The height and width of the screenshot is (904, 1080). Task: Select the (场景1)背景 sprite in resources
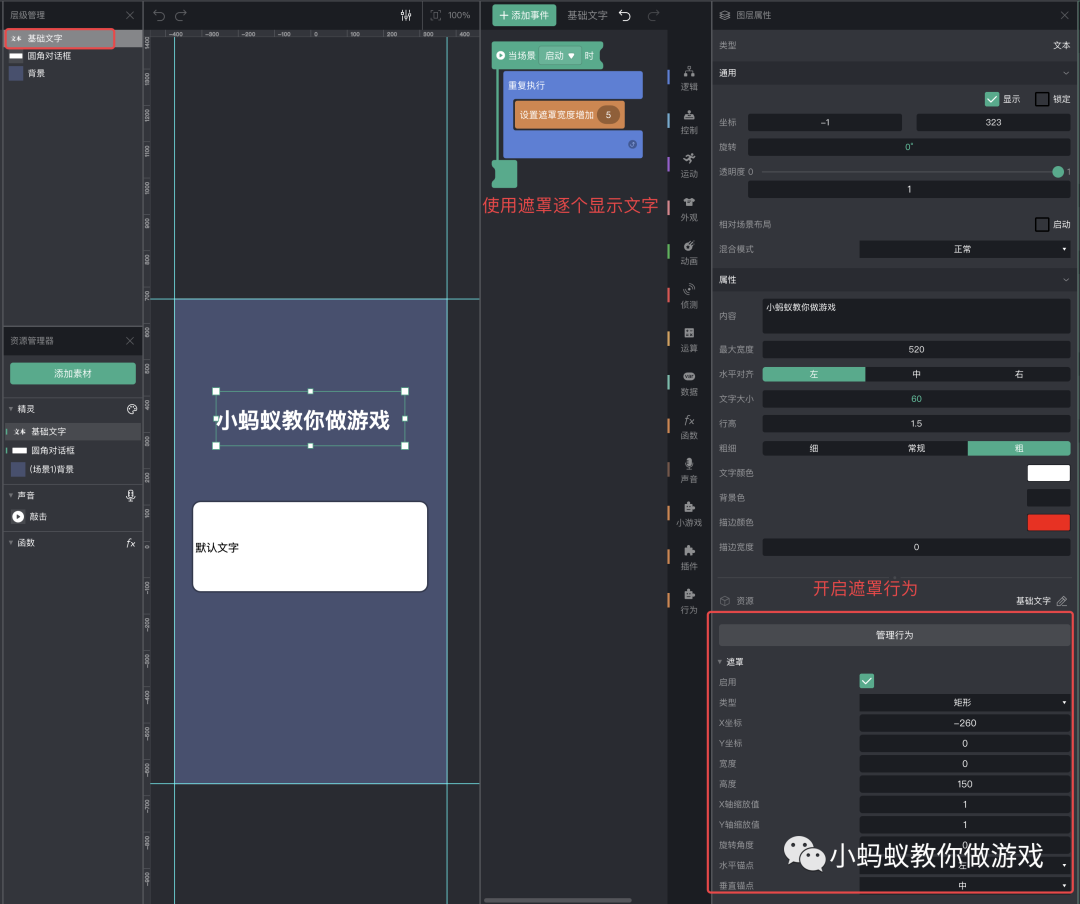click(x=72, y=469)
